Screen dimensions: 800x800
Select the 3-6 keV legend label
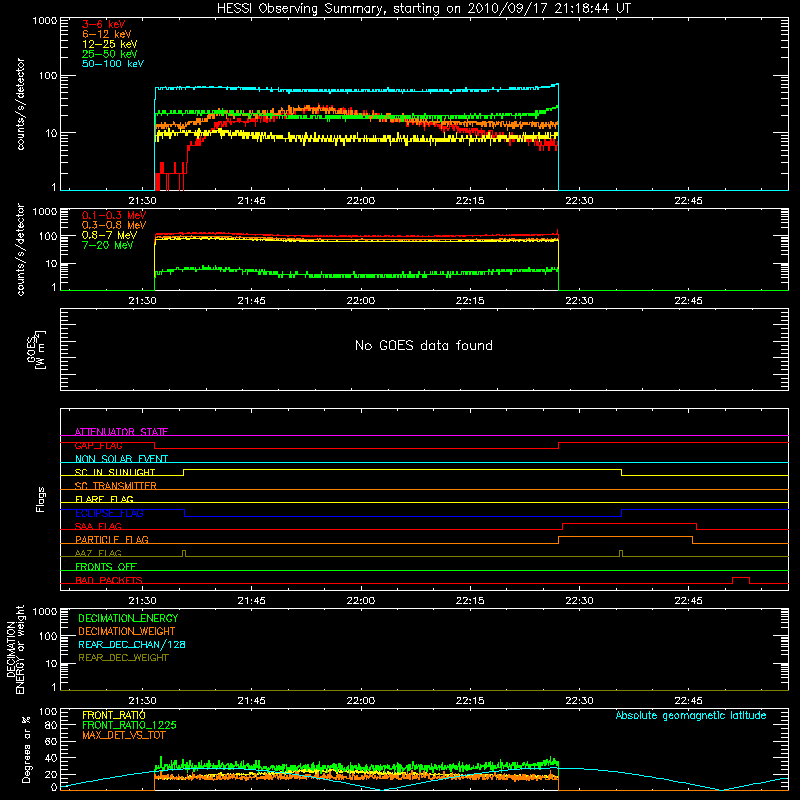tap(104, 24)
